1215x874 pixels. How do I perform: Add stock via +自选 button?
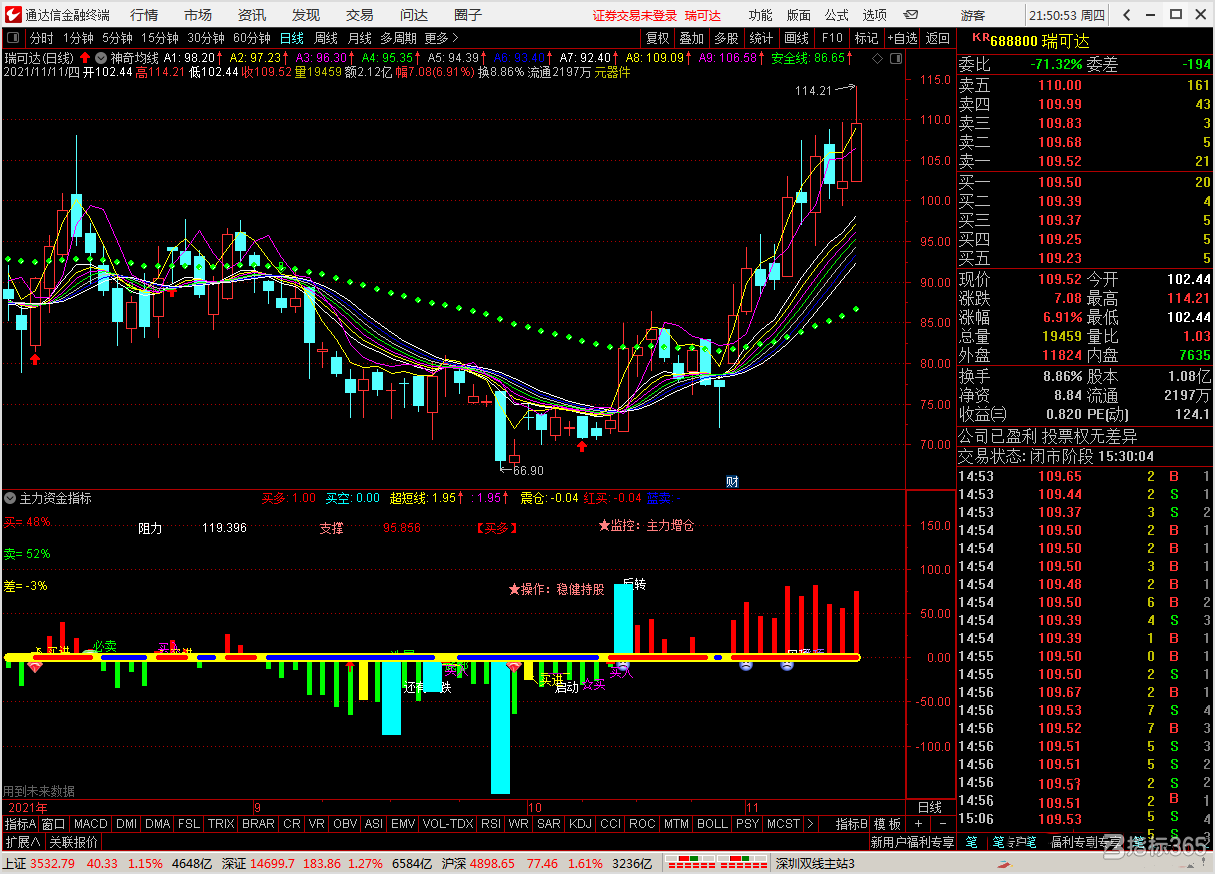point(902,38)
